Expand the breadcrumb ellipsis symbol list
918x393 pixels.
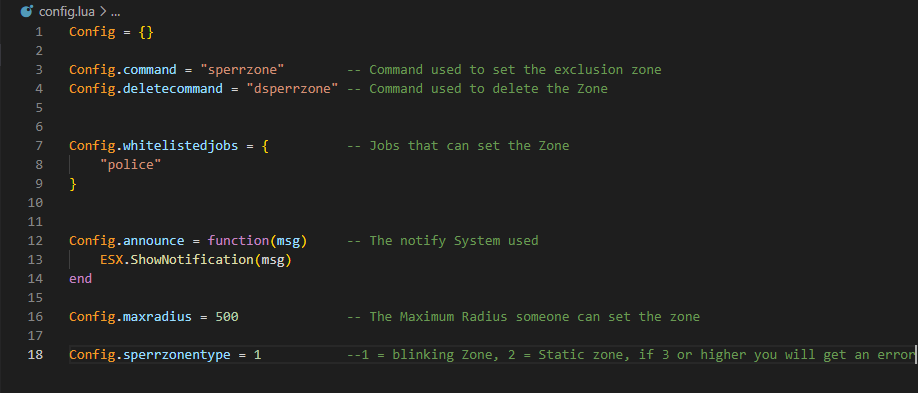pos(115,12)
